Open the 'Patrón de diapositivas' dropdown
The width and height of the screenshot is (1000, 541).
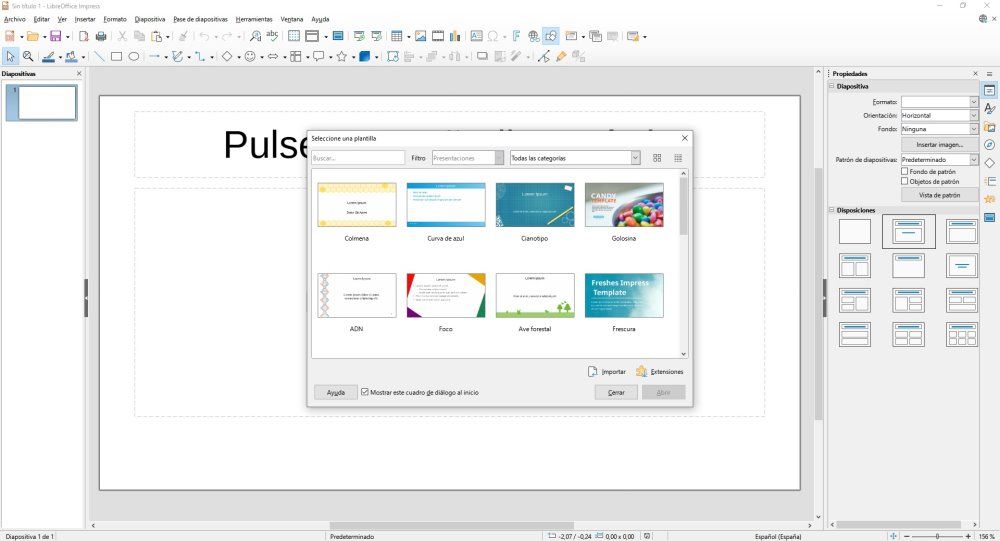click(939, 159)
